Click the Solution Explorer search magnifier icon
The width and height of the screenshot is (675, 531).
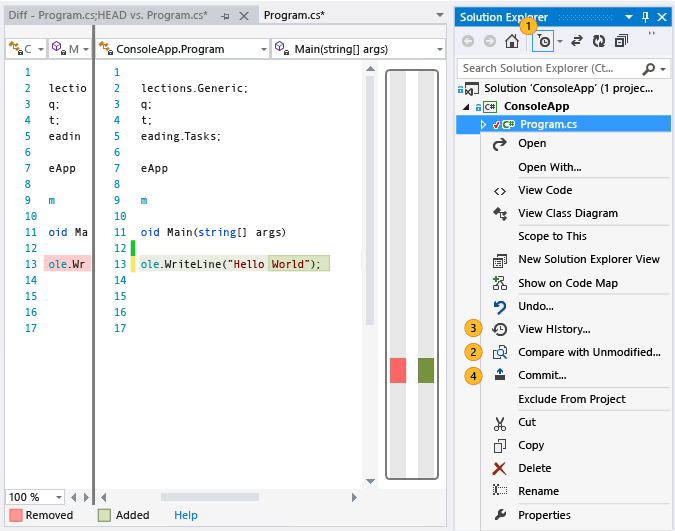pyautogui.click(x=650, y=68)
